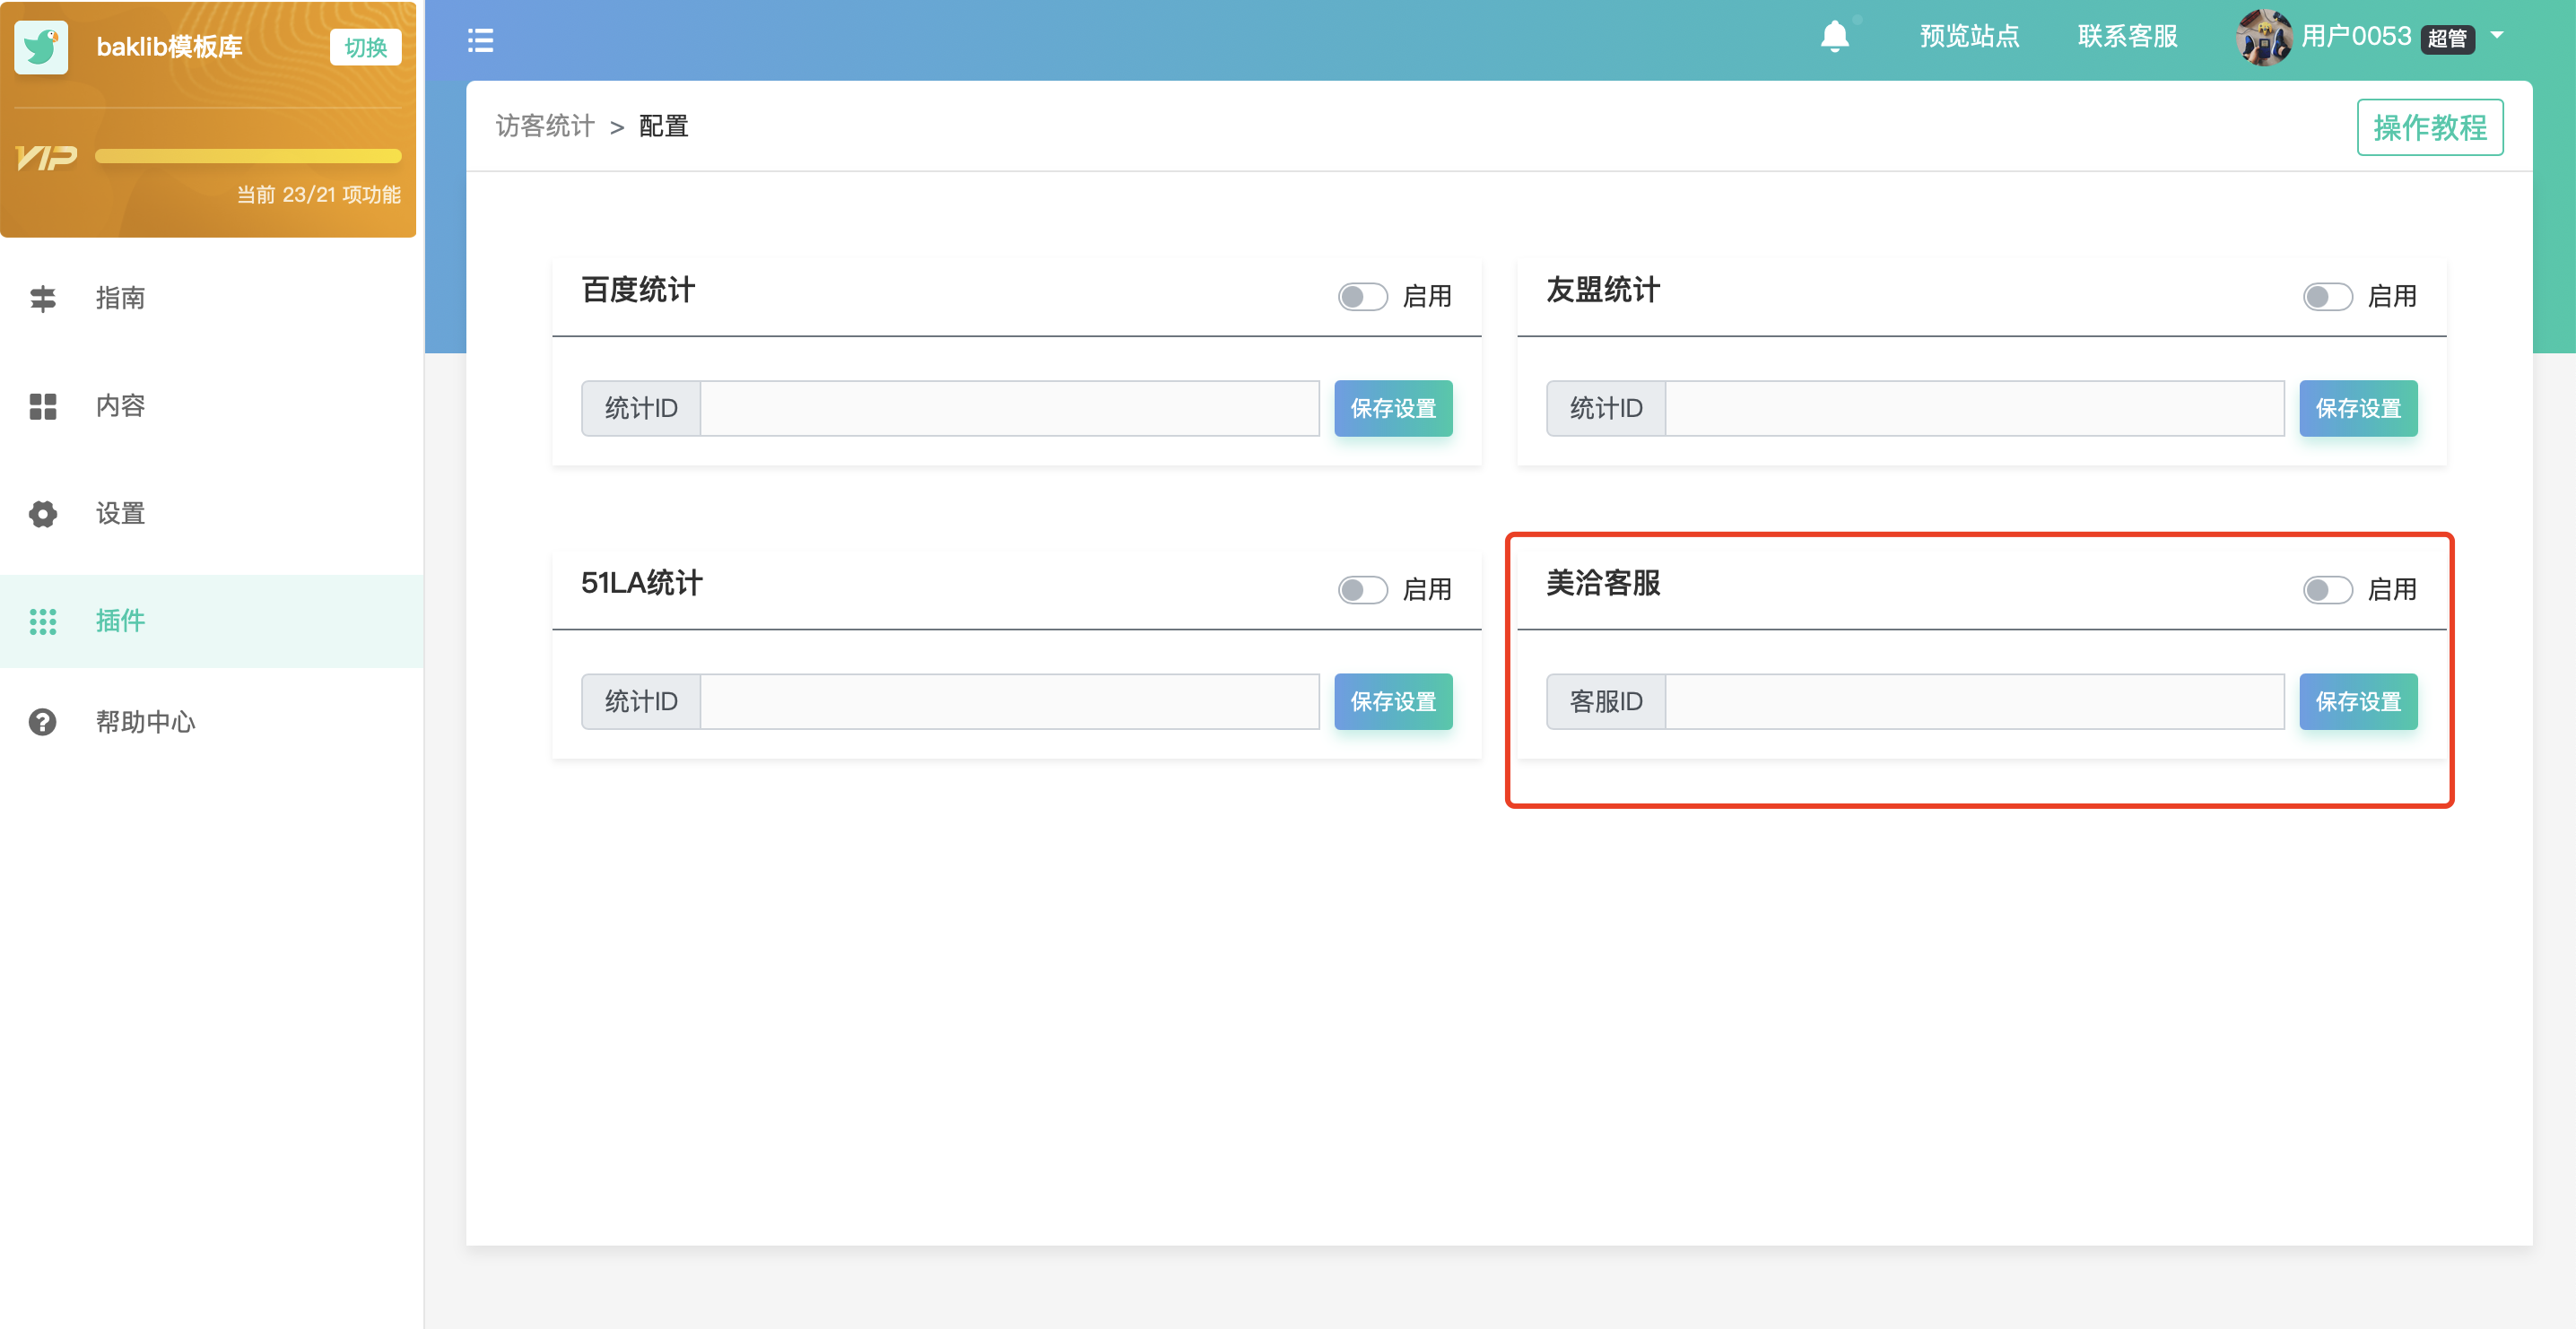Open the notification bell
The image size is (2576, 1329).
coord(1834,37)
